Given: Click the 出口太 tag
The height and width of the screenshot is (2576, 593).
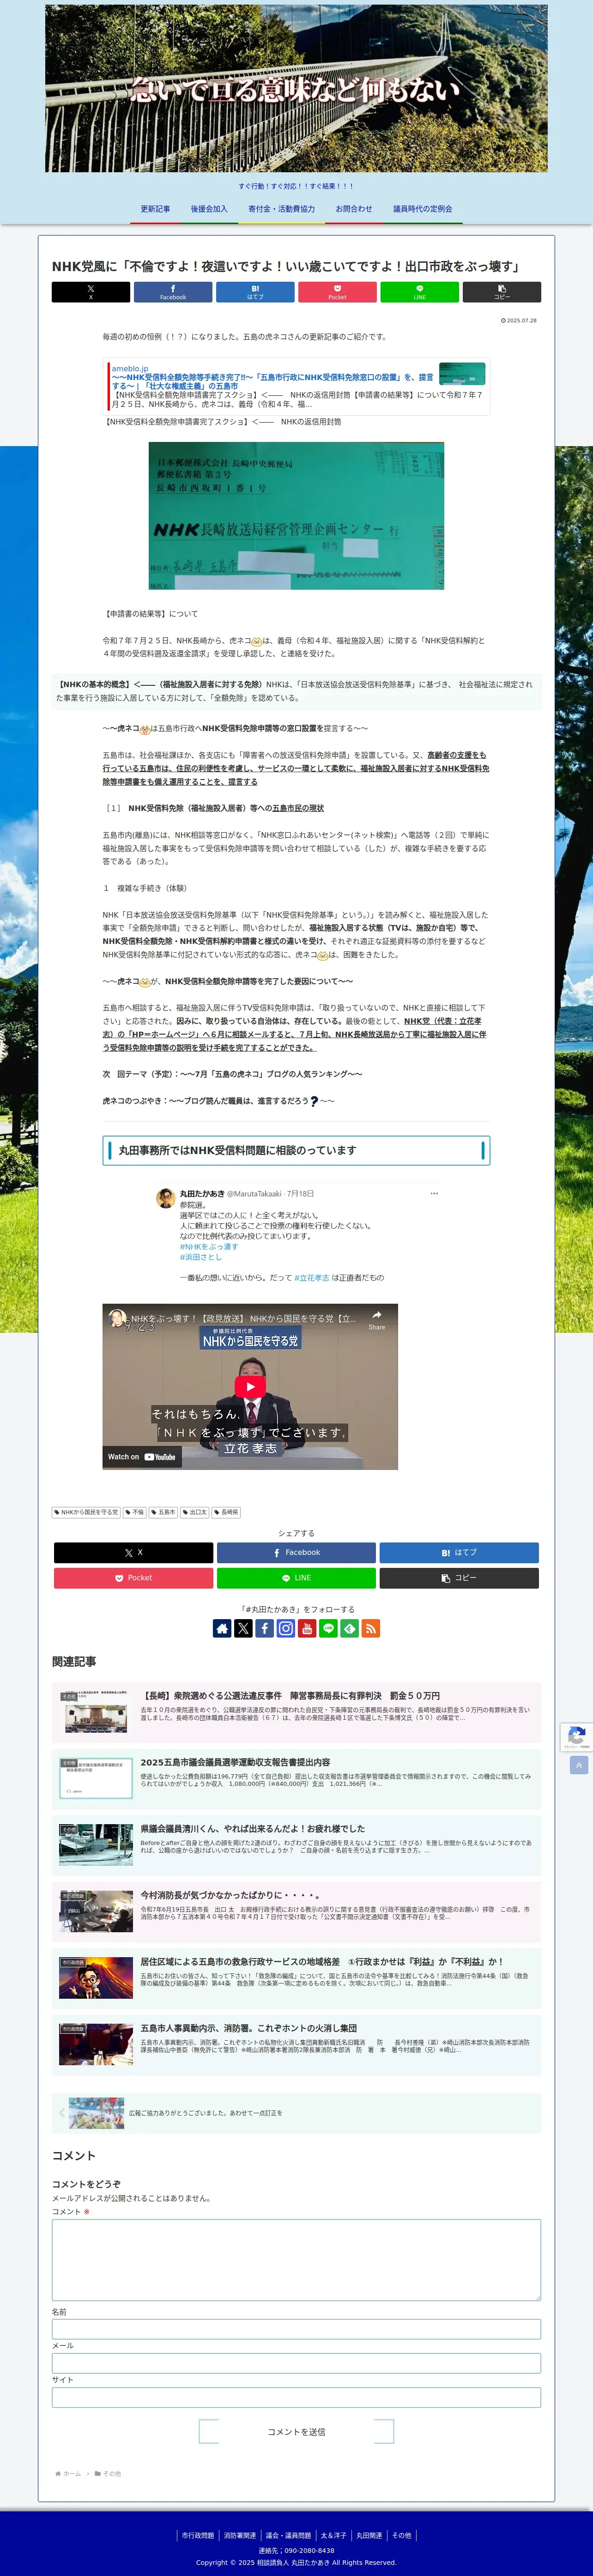Looking at the screenshot, I should point(195,1512).
